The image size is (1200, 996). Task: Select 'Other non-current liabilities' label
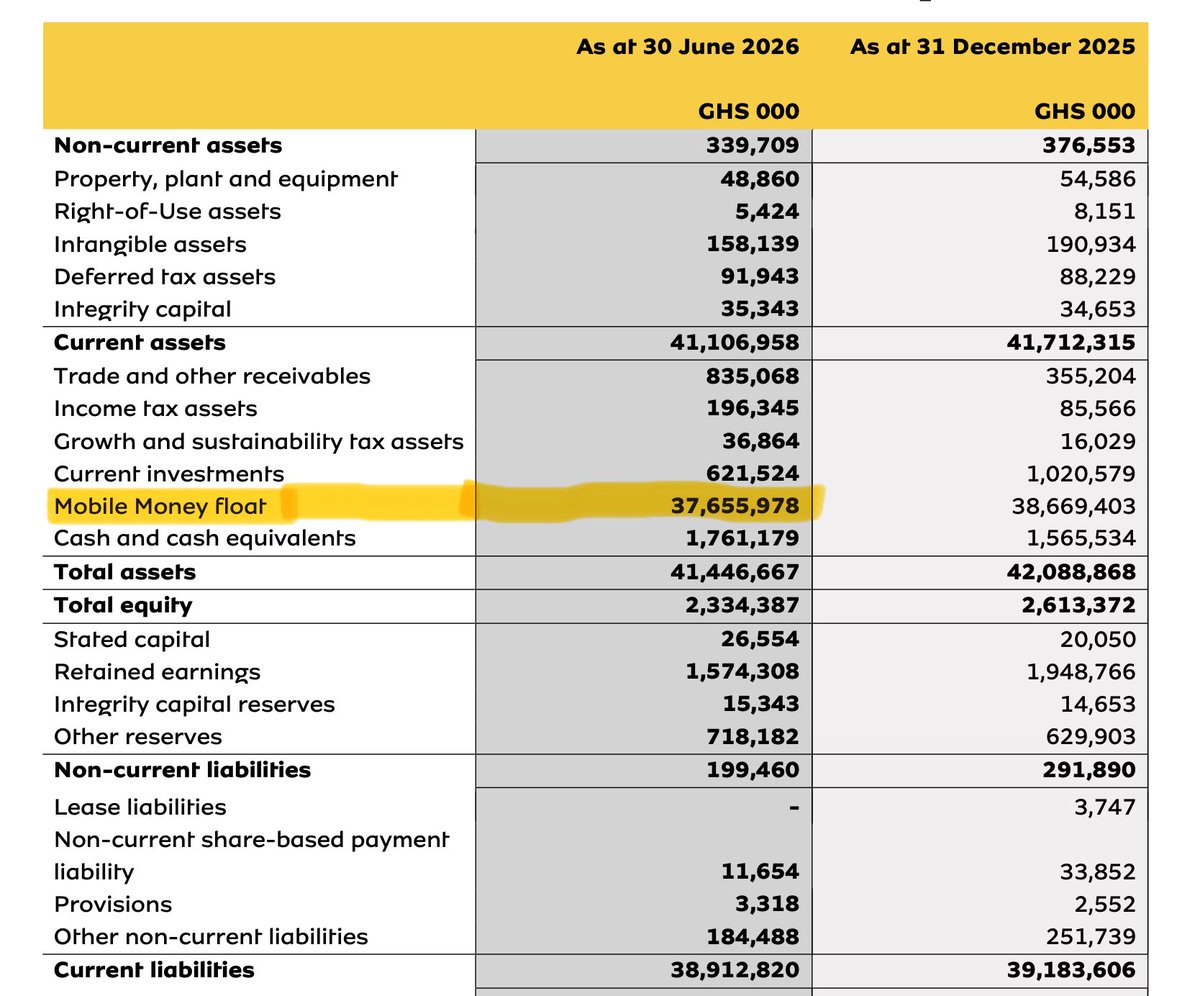[211, 937]
